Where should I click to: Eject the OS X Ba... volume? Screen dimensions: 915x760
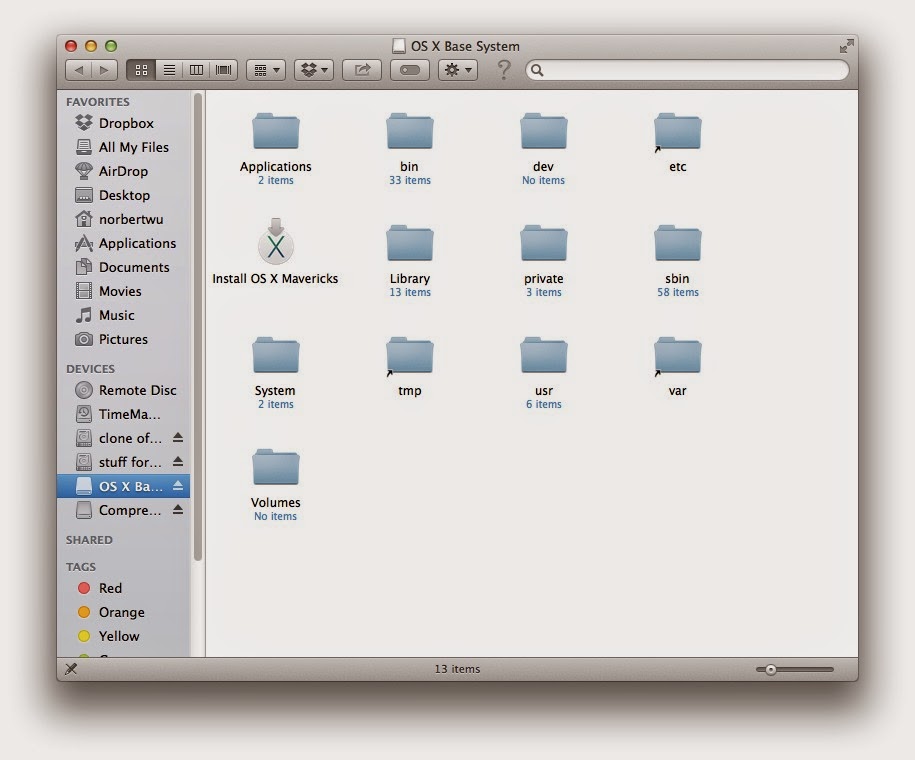point(178,486)
